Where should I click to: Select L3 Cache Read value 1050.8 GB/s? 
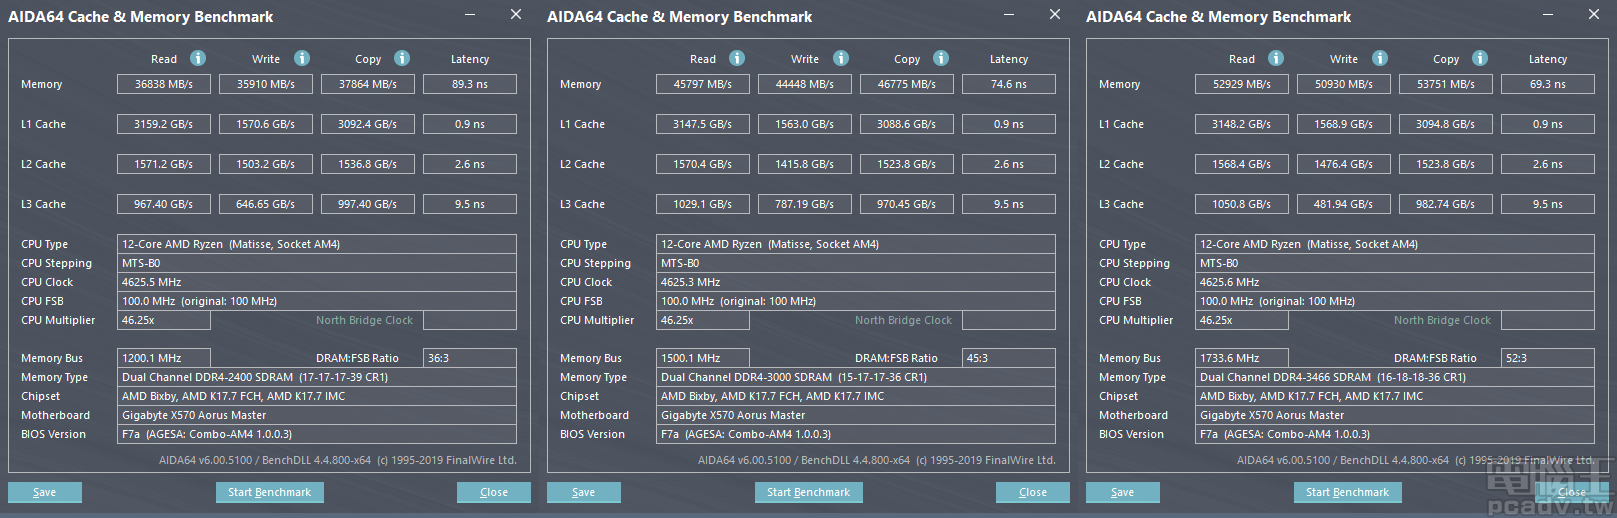1242,204
